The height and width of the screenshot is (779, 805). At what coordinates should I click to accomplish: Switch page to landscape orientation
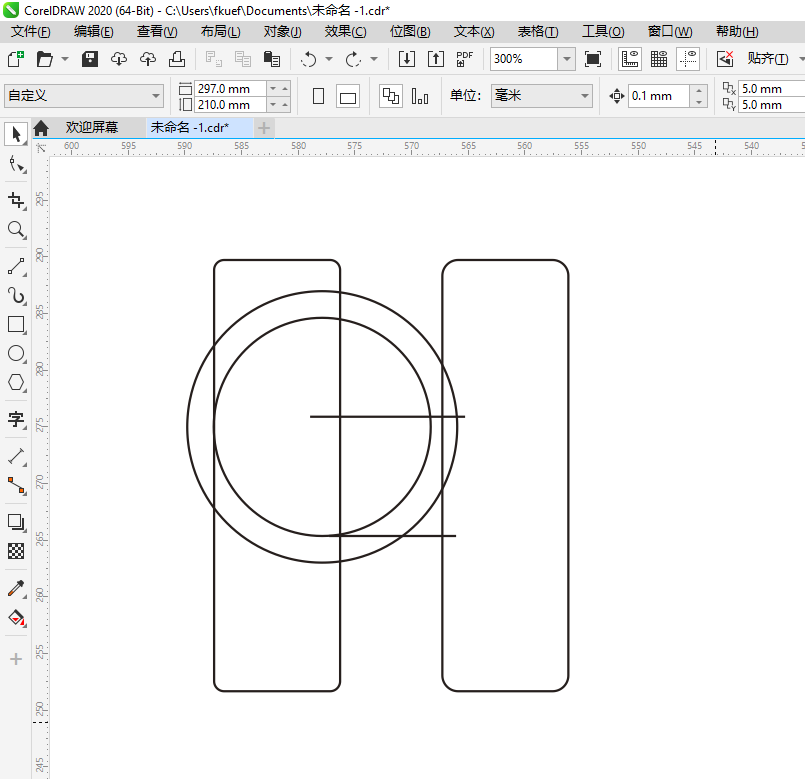click(x=348, y=96)
